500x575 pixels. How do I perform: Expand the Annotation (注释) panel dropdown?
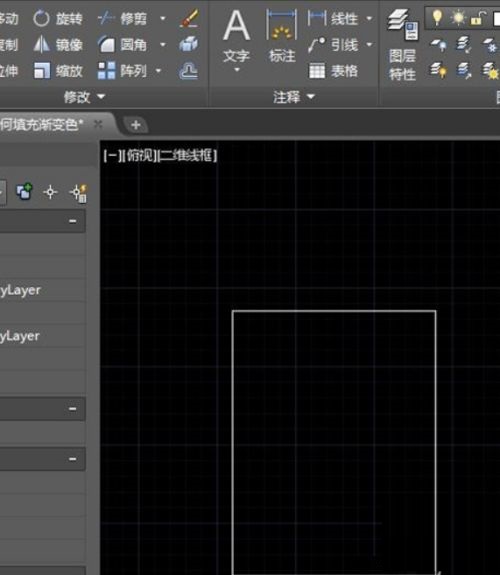294,97
